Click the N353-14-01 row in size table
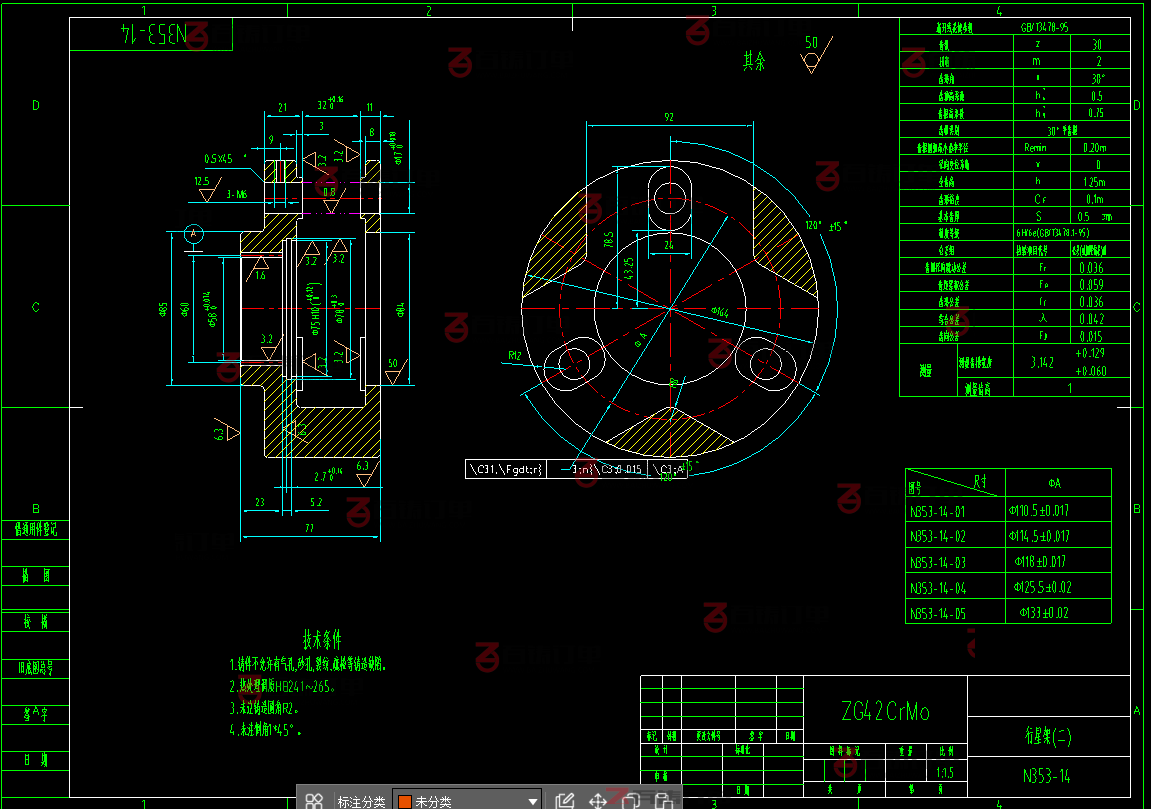The image size is (1151, 809). point(938,510)
